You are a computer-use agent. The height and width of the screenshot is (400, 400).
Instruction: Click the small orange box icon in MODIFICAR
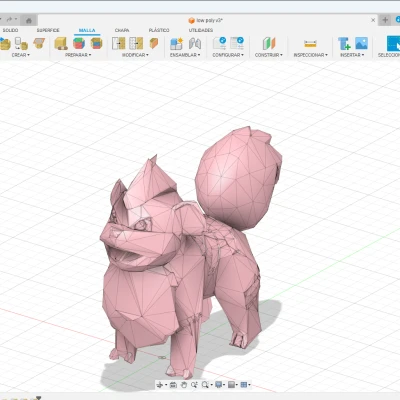pyautogui.click(x=154, y=43)
